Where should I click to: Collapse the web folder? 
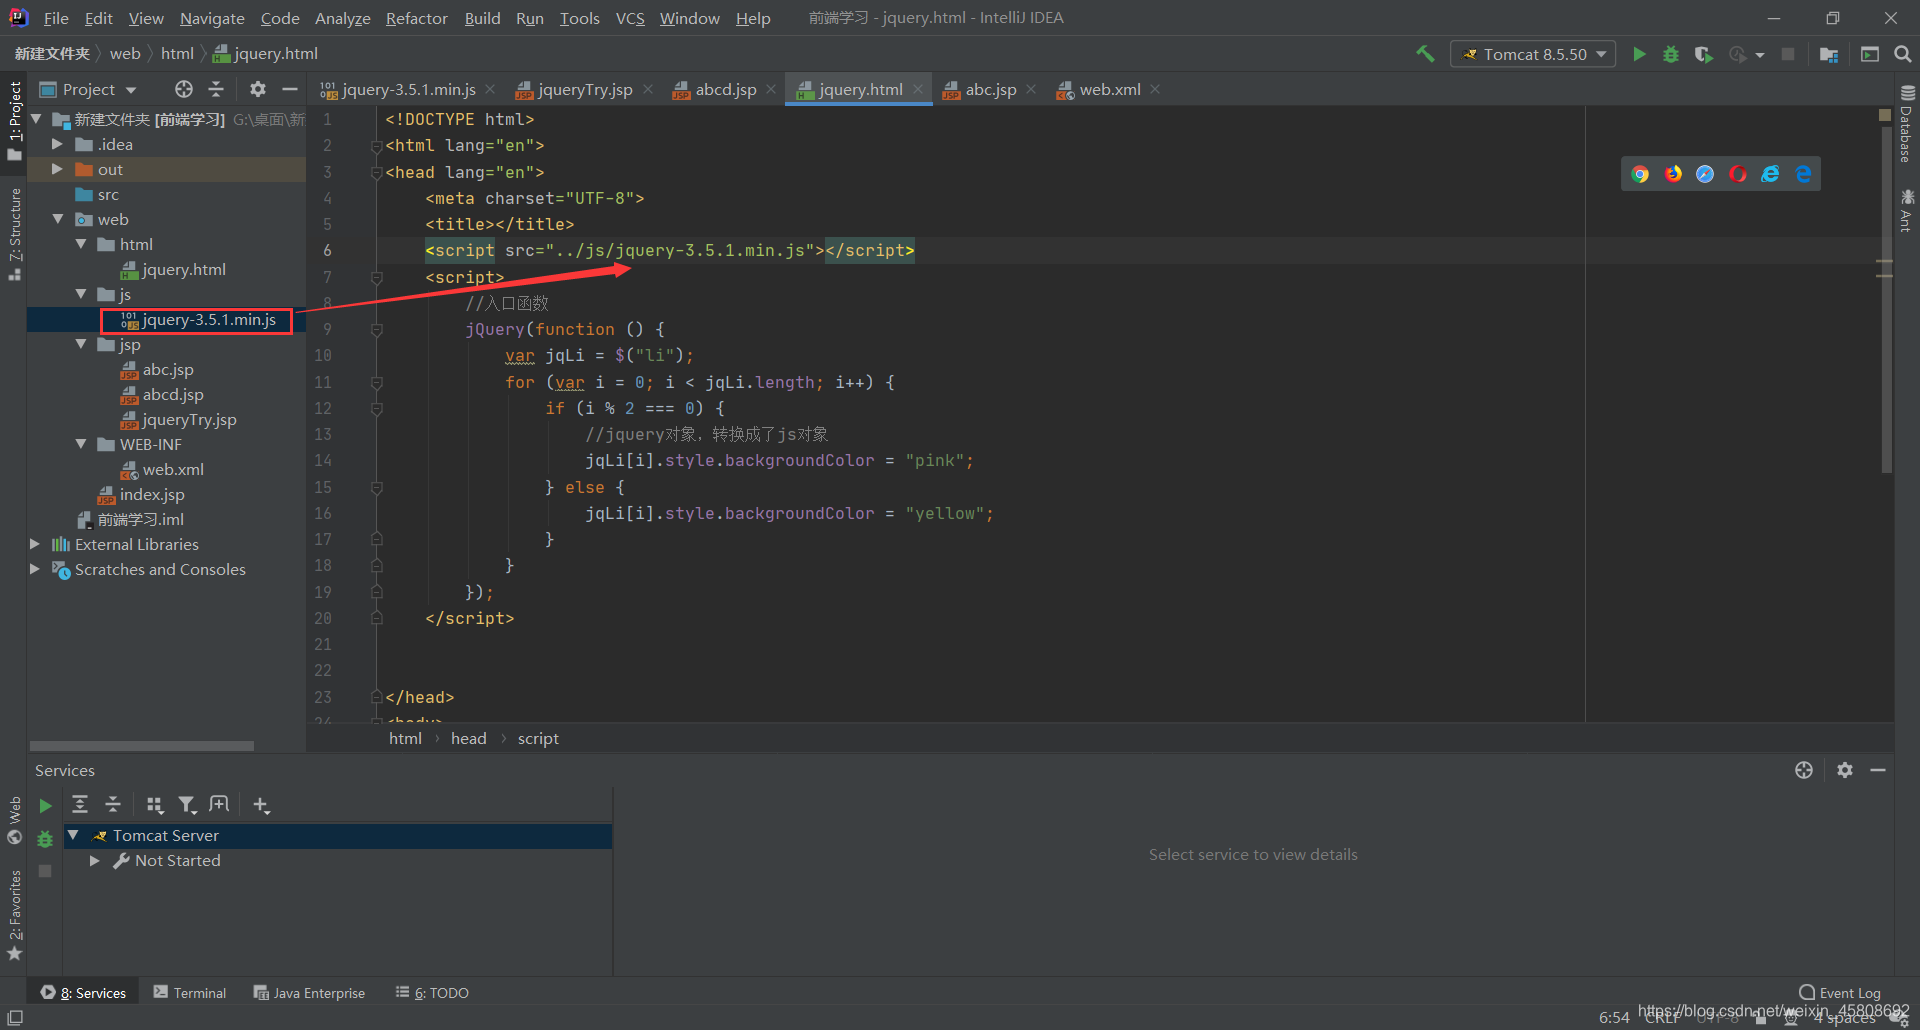click(x=57, y=219)
